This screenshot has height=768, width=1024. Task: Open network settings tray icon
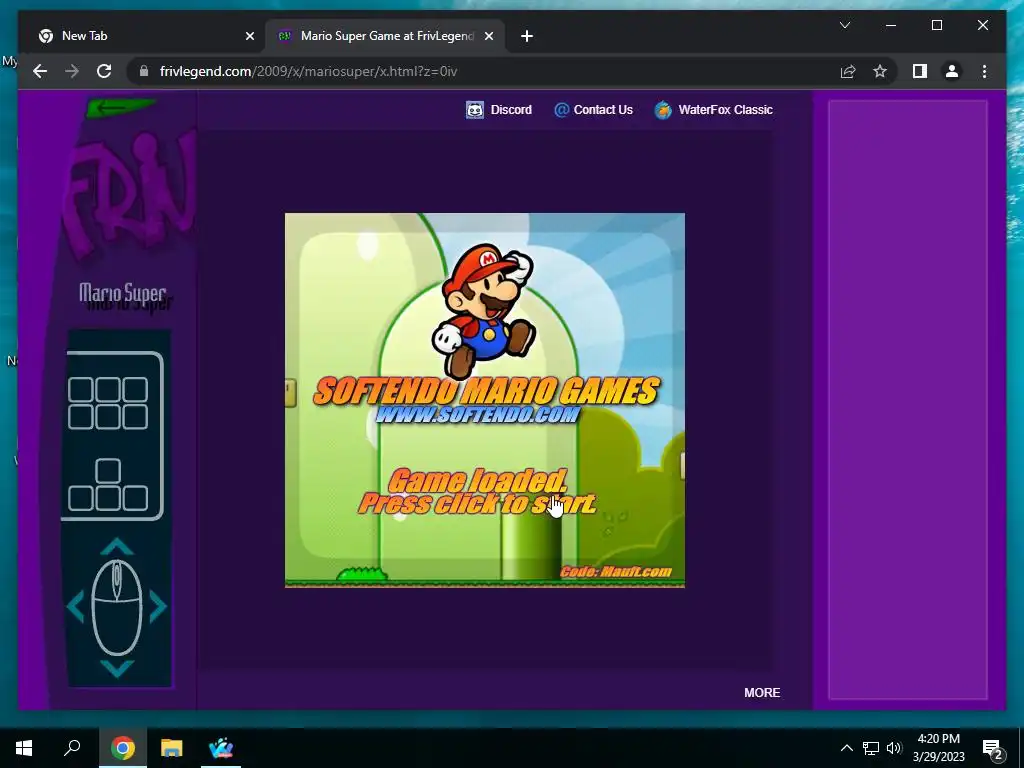pyautogui.click(x=871, y=748)
